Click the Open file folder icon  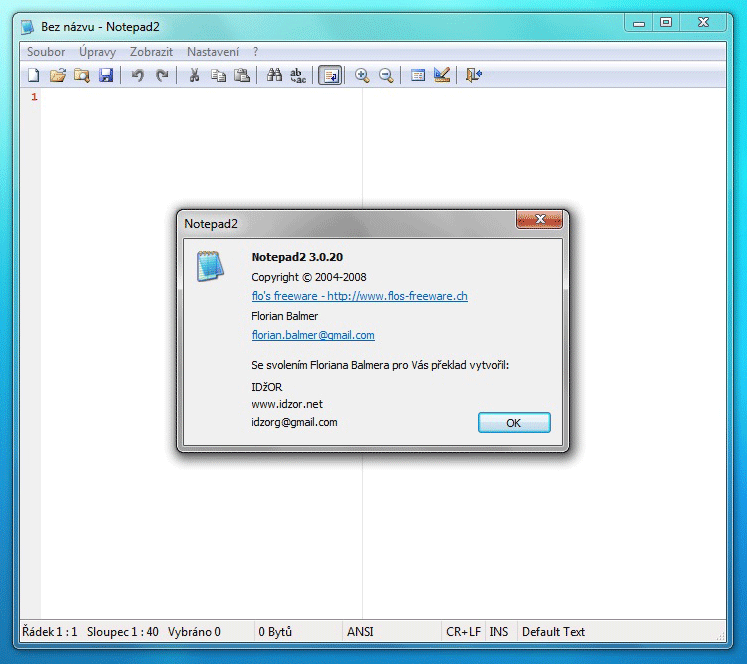click(57, 75)
